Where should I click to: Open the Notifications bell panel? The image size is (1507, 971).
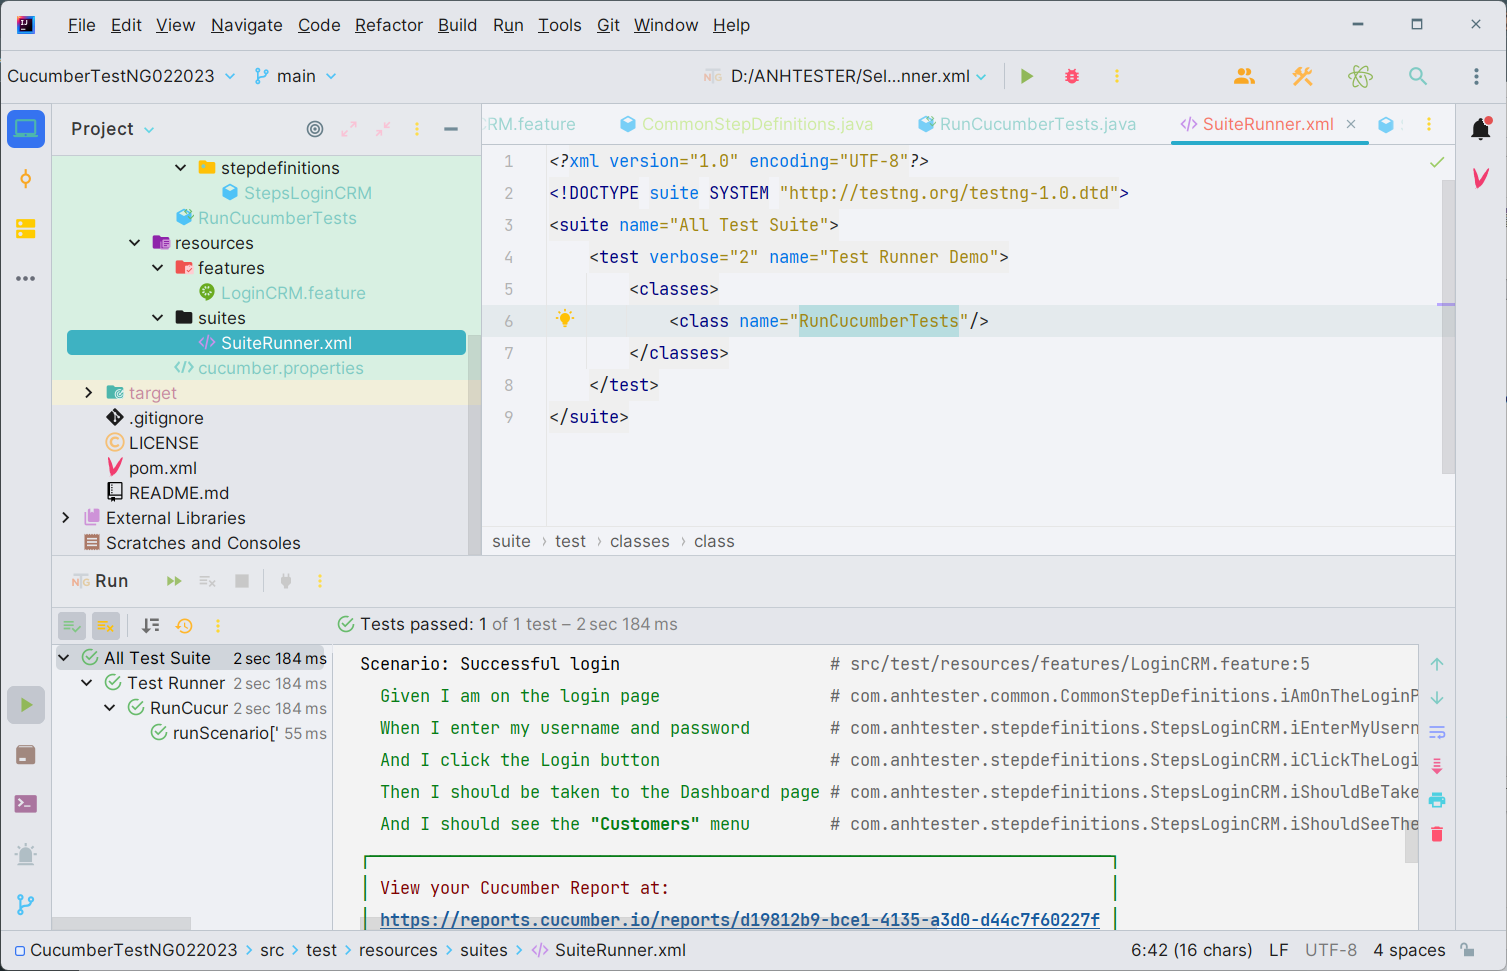(1480, 128)
